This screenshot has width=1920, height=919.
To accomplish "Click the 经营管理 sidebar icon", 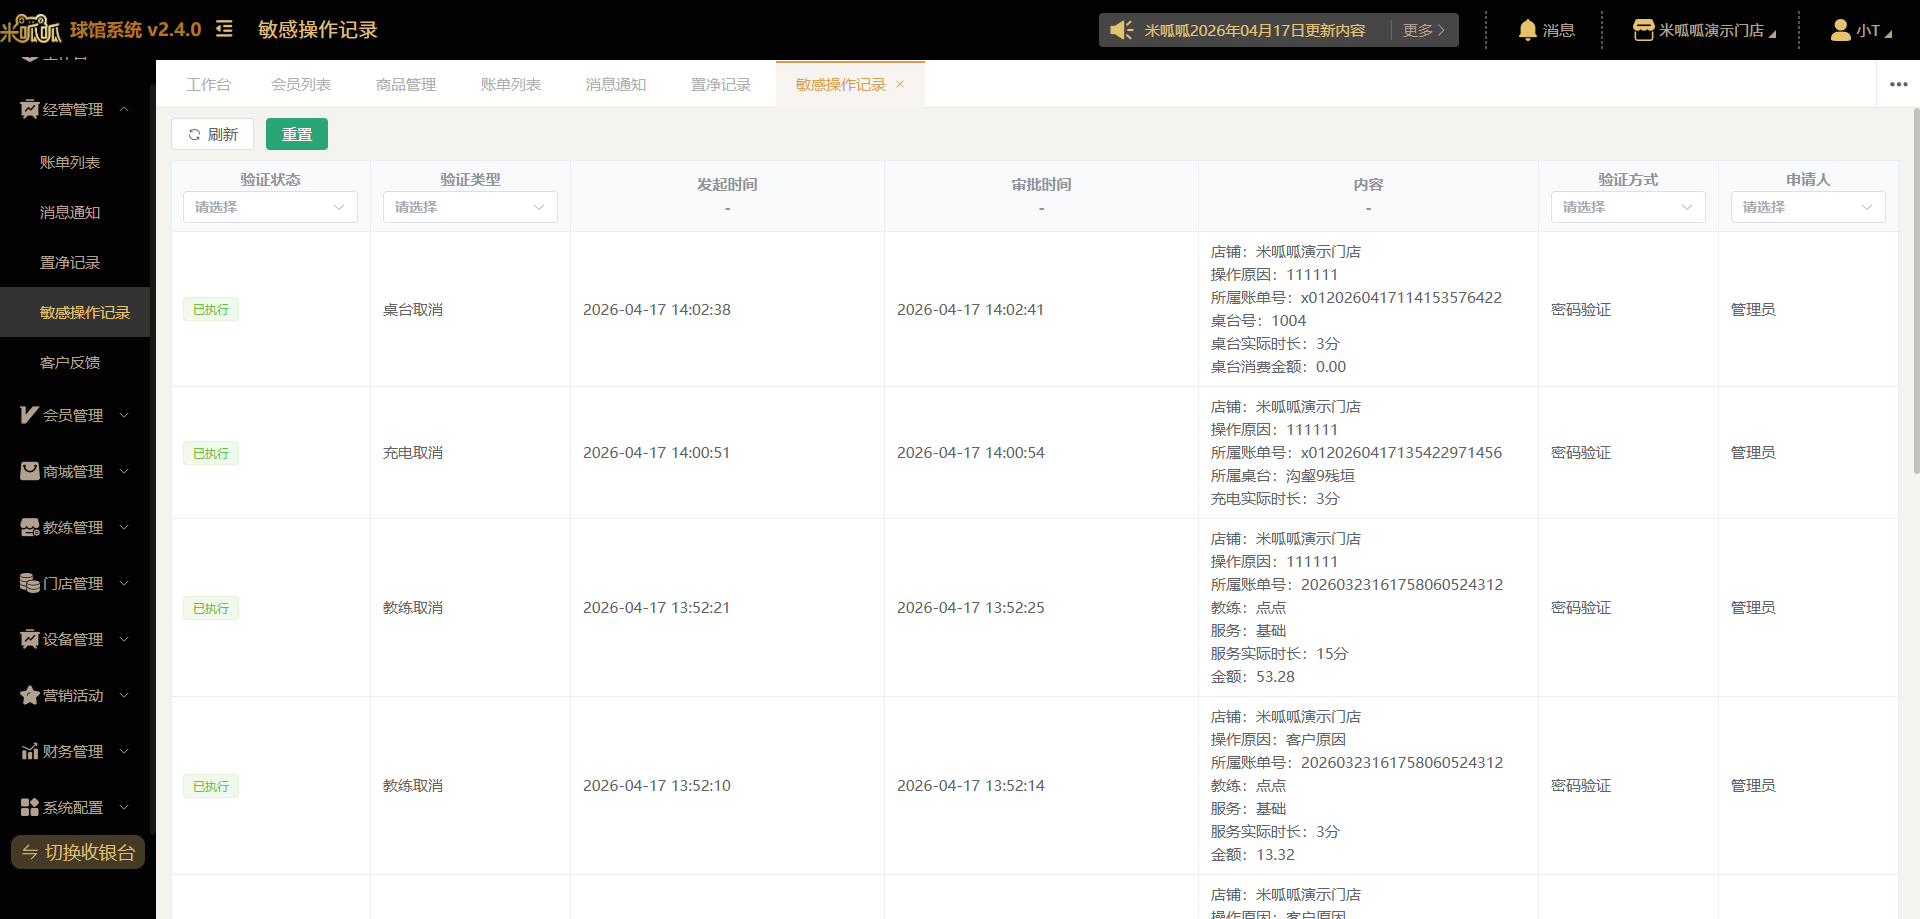I will (x=29, y=109).
